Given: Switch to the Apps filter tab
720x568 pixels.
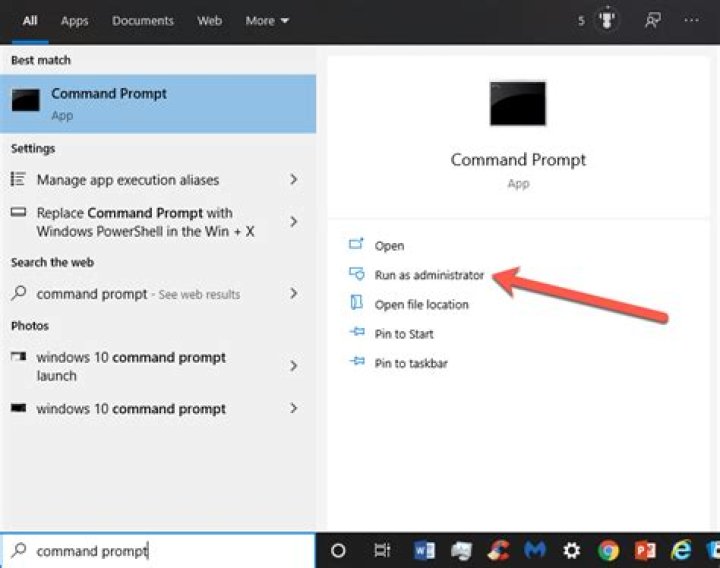Looking at the screenshot, I should (74, 20).
